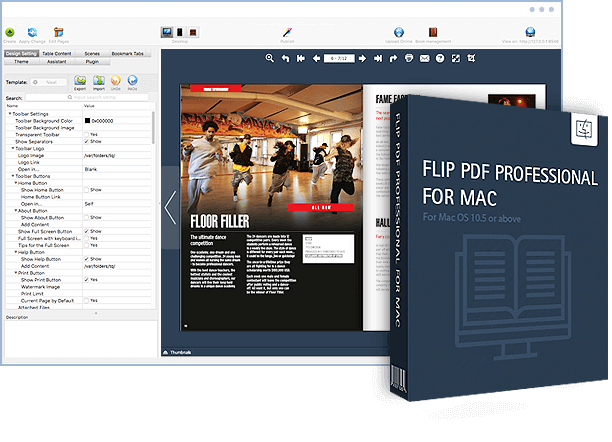Click the Import template icon
612x442 pixels.
[x=99, y=80]
